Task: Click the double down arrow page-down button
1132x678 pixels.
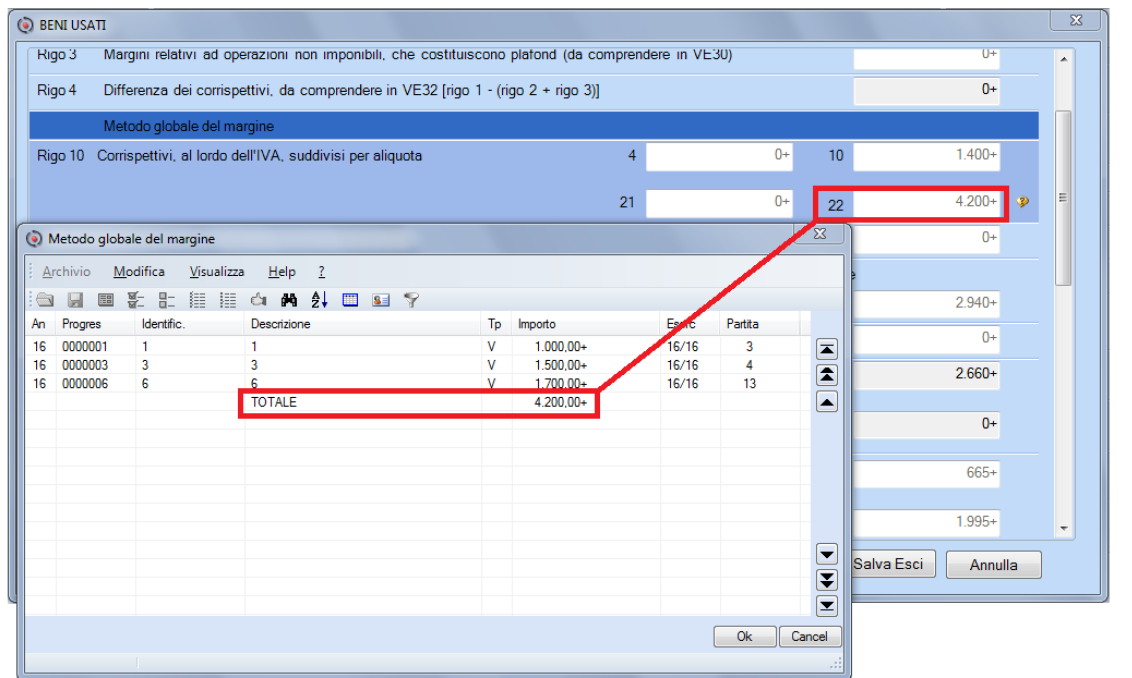Action: (827, 580)
